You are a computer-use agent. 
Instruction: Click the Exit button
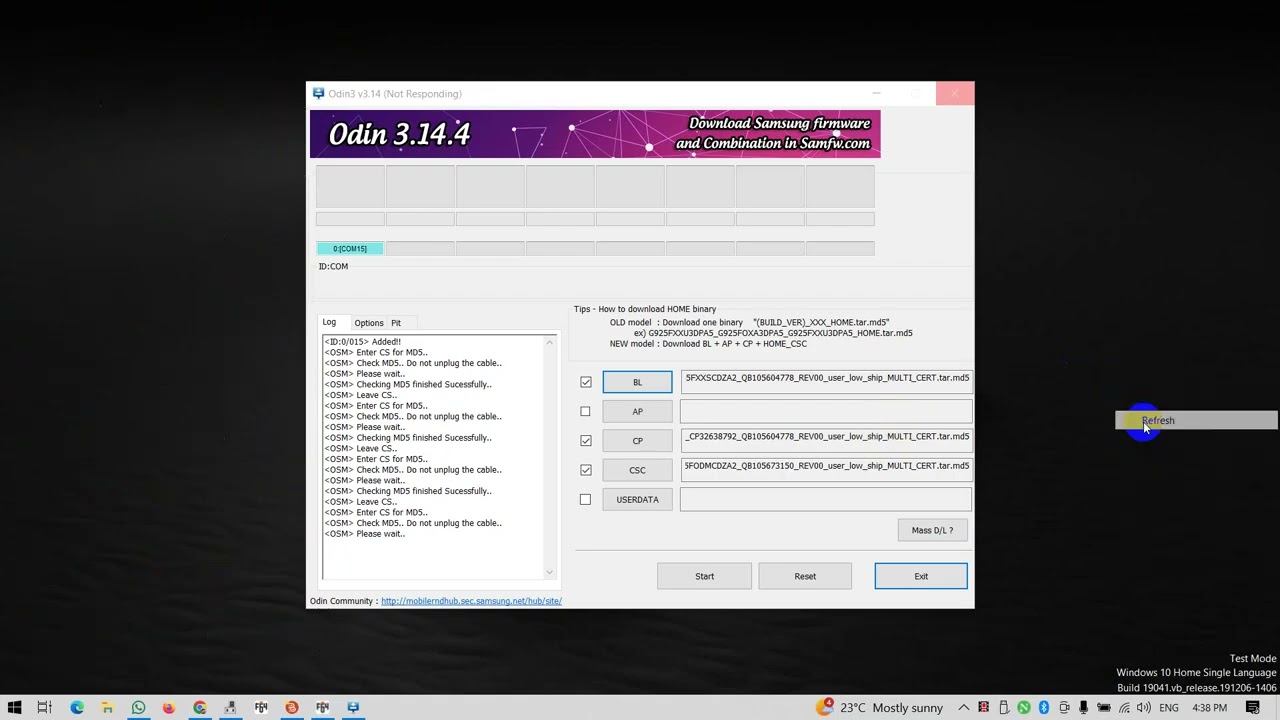click(921, 576)
